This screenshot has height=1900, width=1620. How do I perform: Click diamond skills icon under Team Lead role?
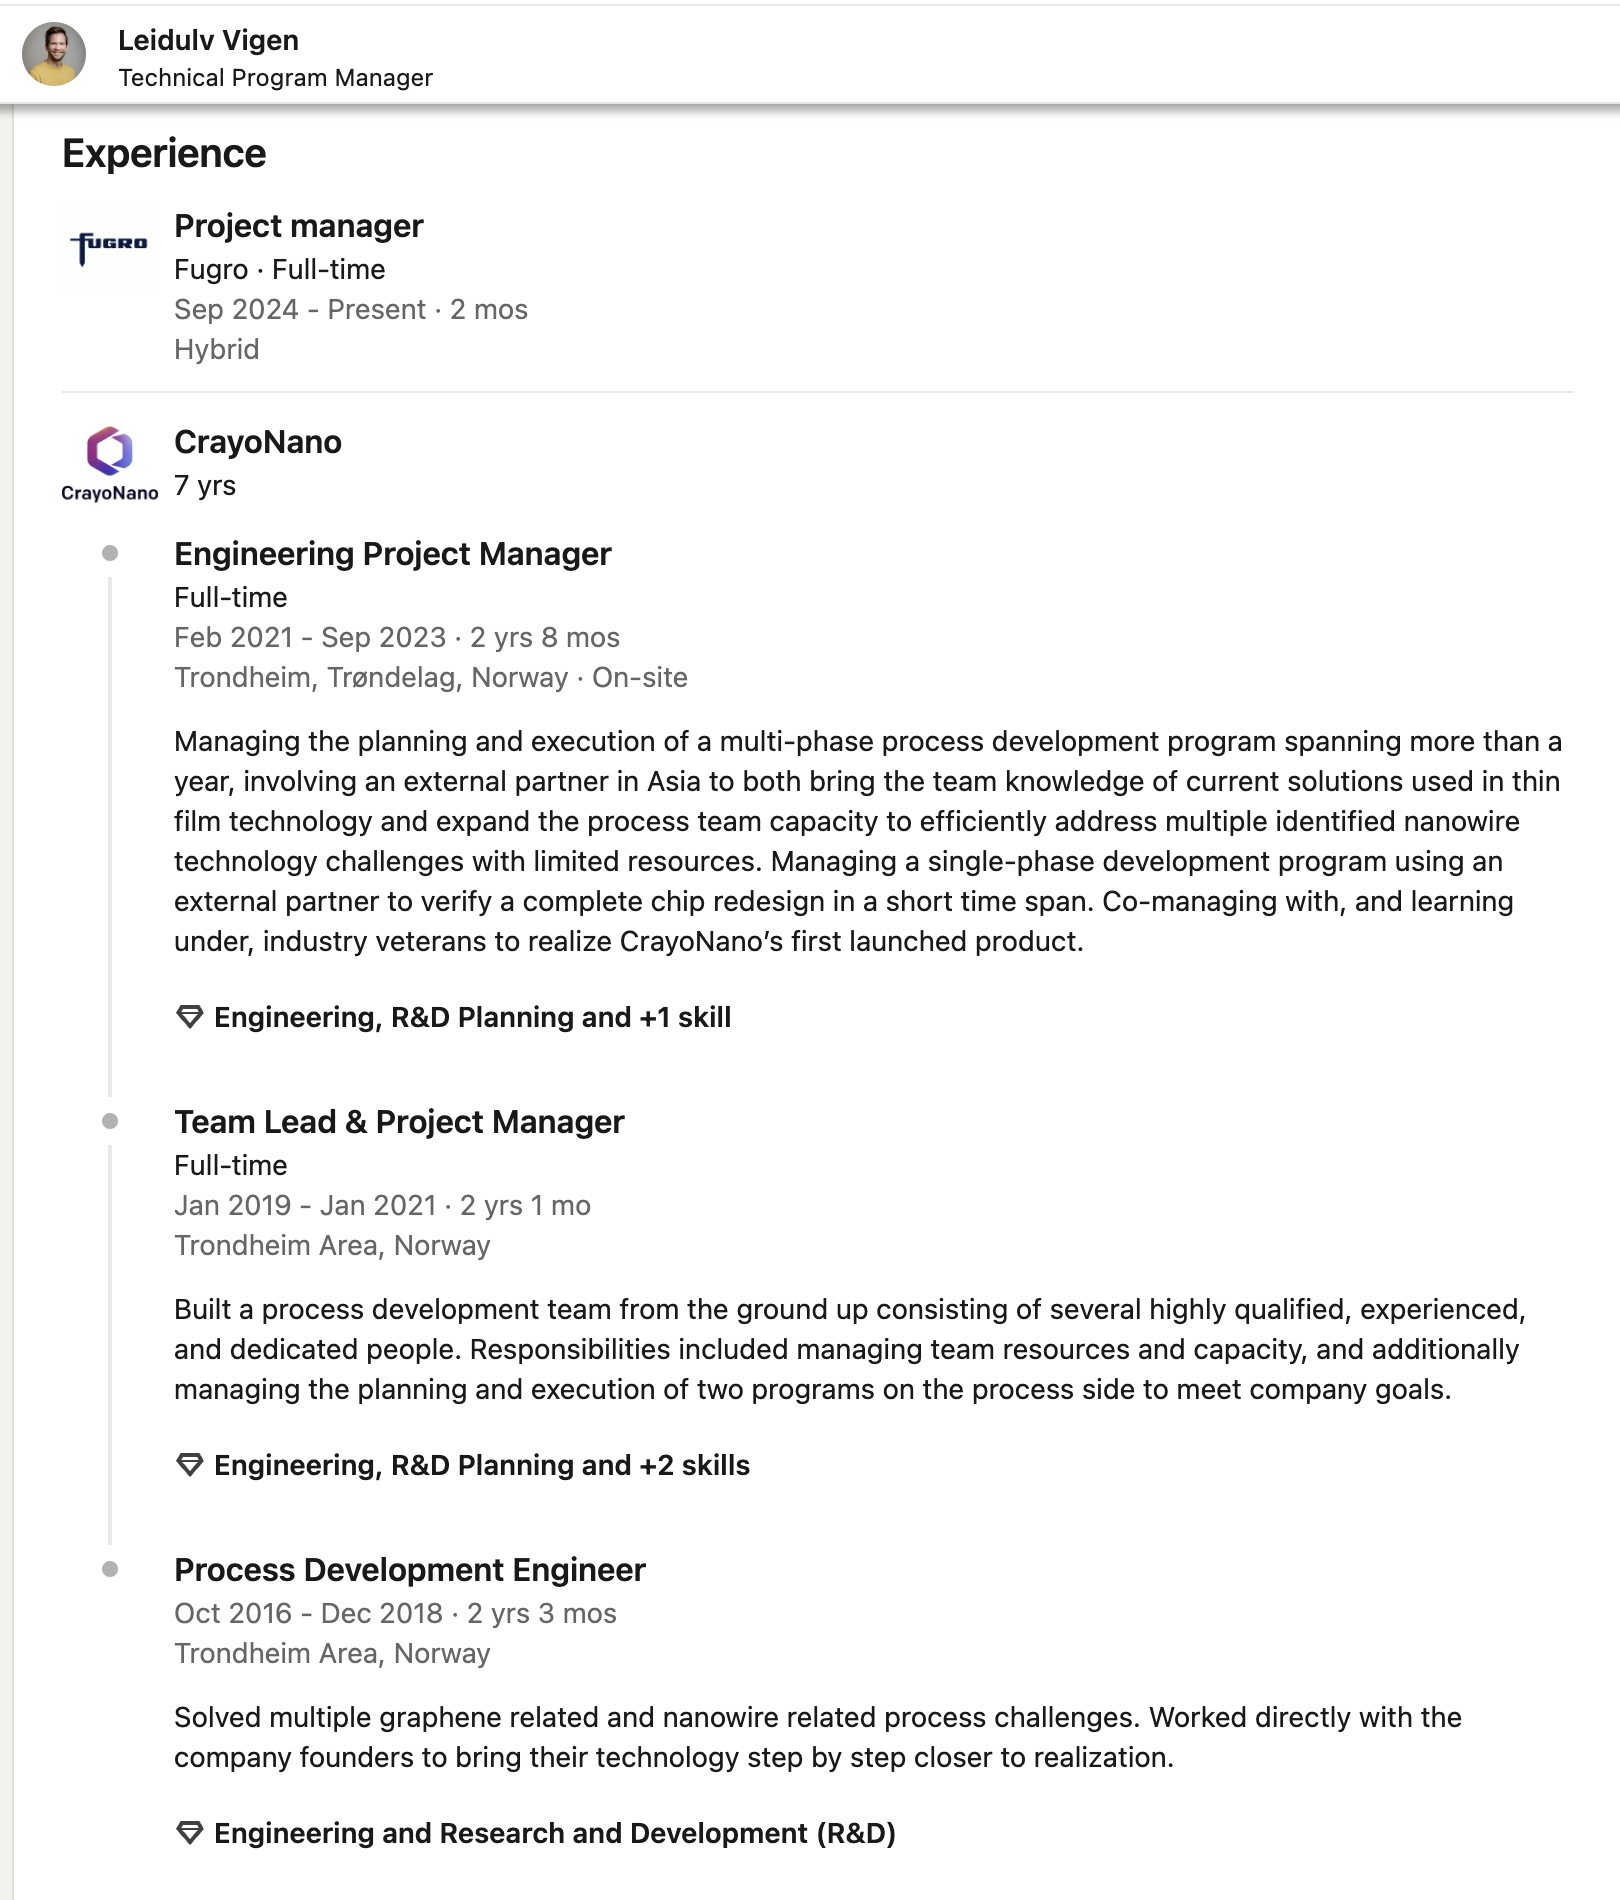(x=189, y=1465)
